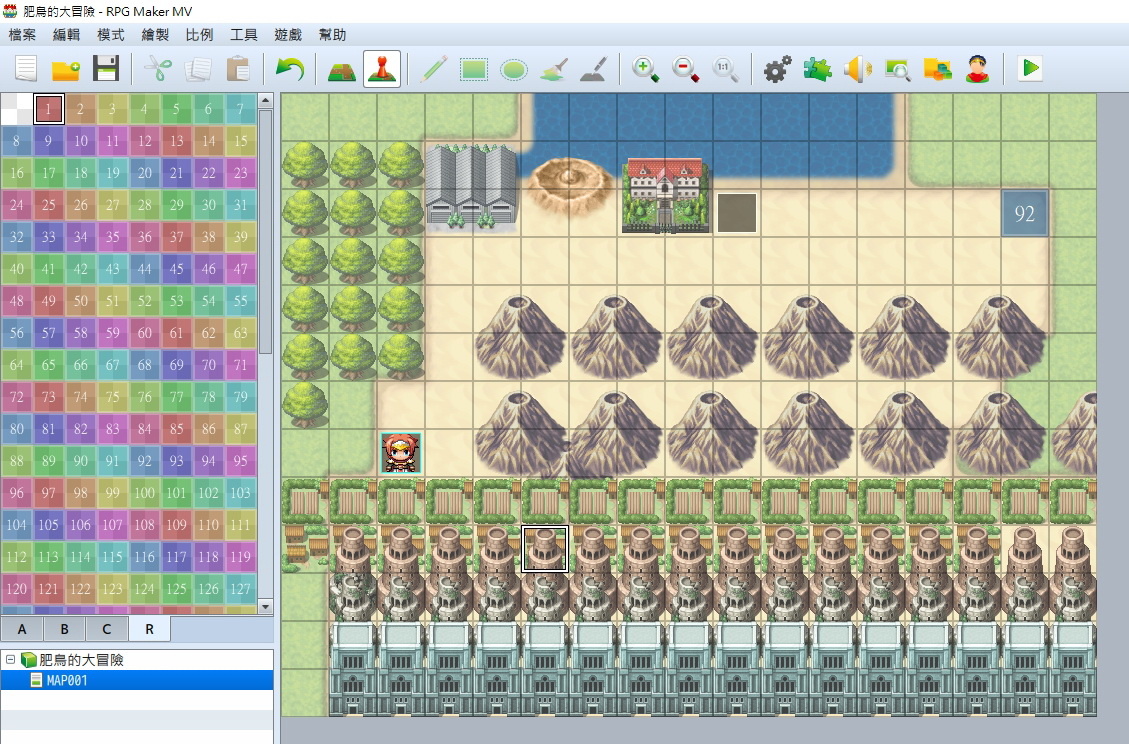Click the gray event square beside mansion
This screenshot has width=1129, height=744.
(x=737, y=213)
